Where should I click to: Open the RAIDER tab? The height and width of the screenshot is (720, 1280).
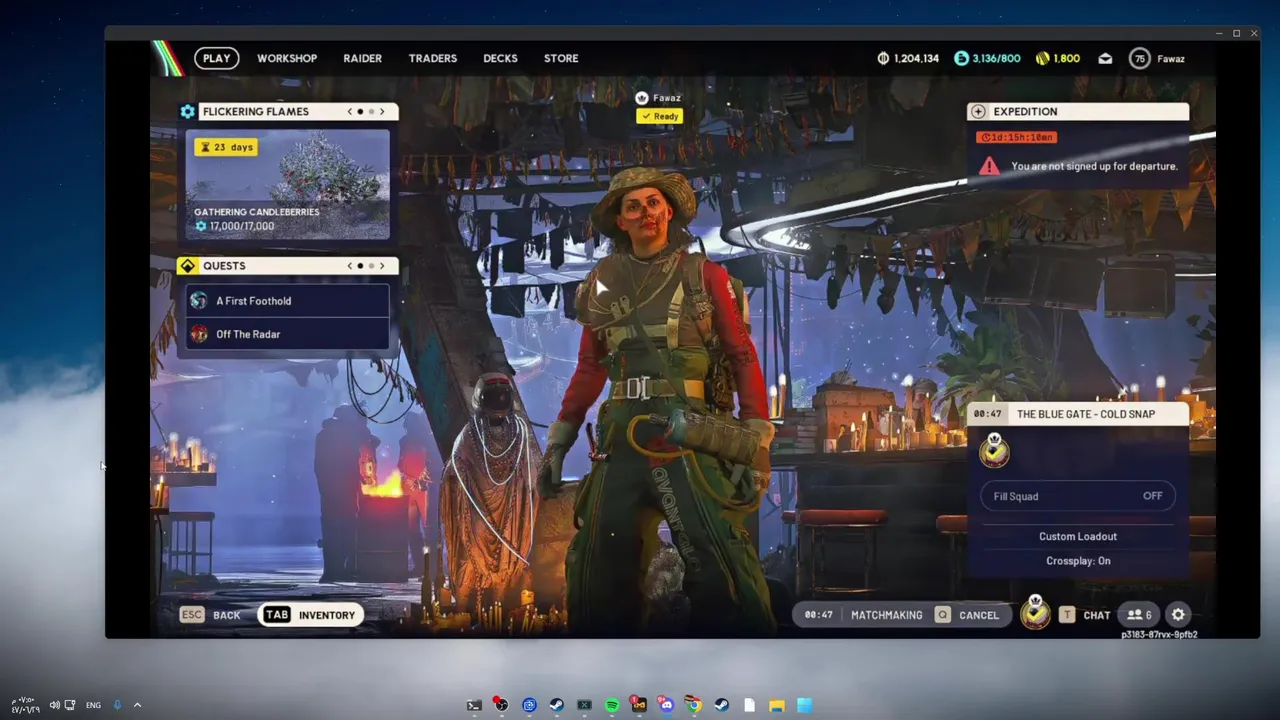point(362,58)
